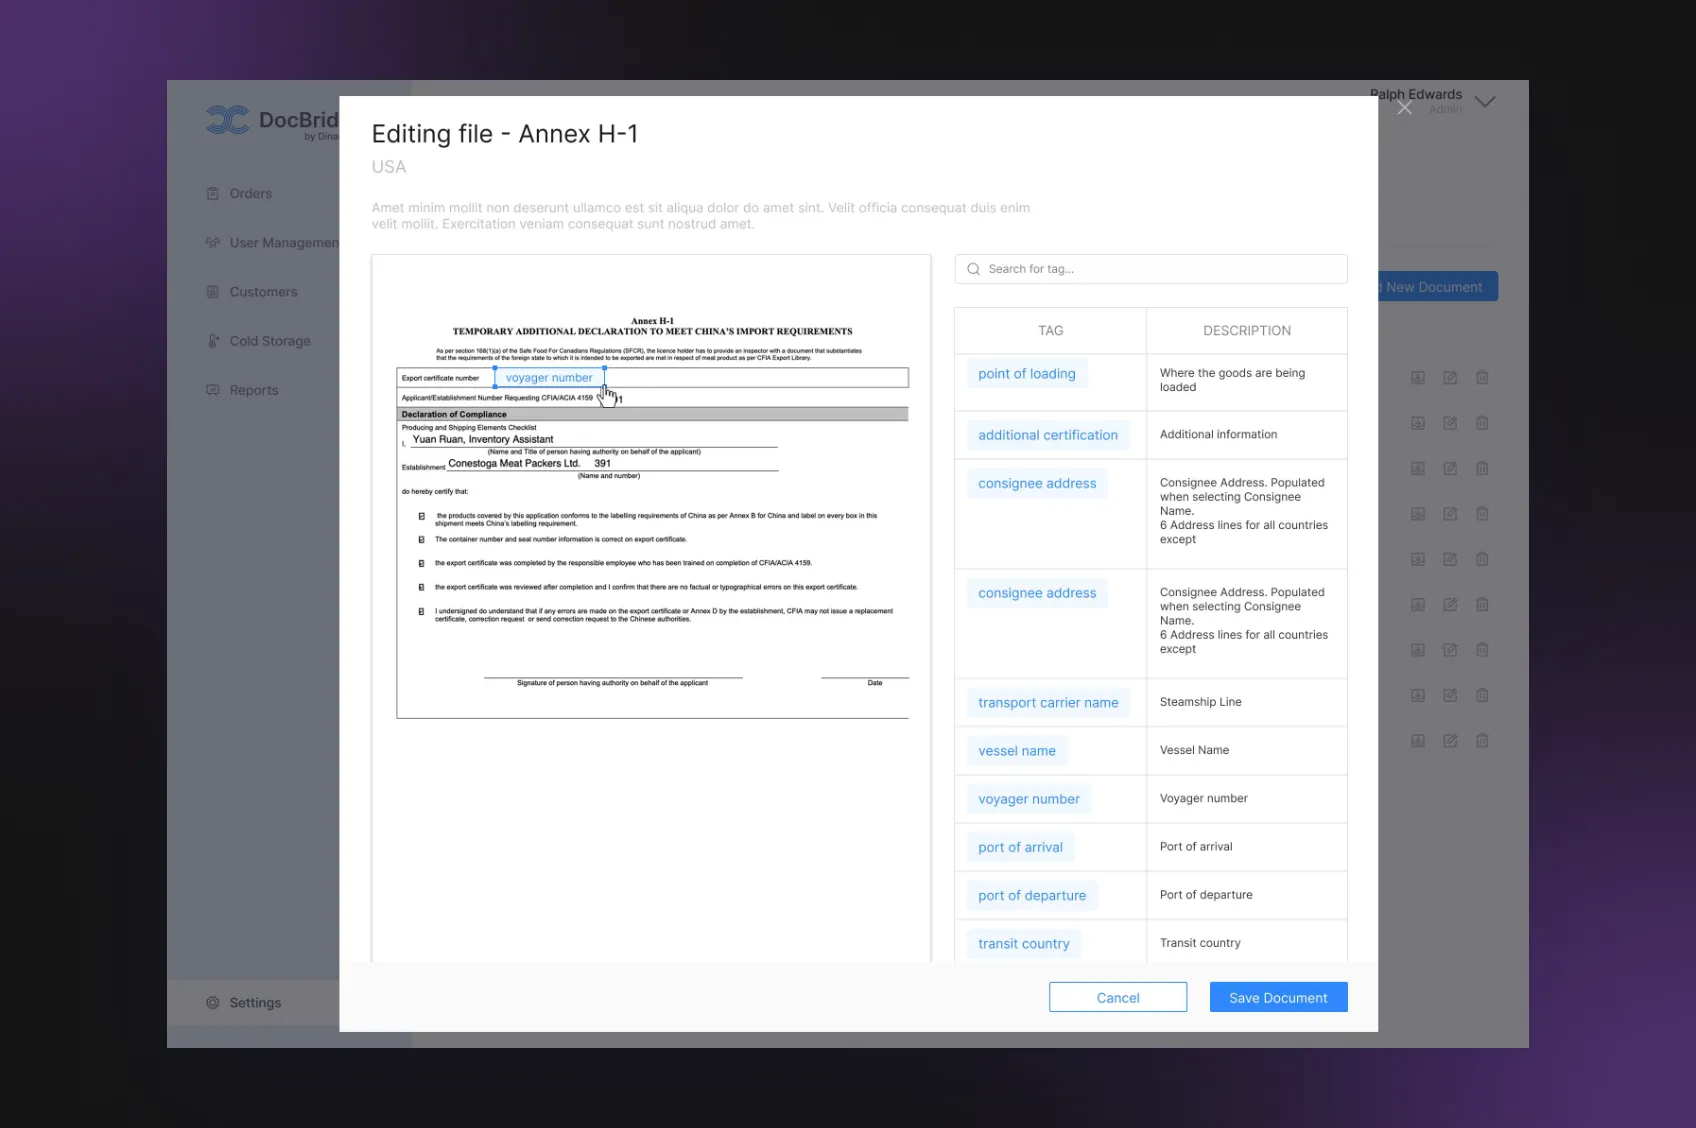Viewport: 1696px width, 1128px height.
Task: Click the User Management people icon
Action: click(212, 243)
